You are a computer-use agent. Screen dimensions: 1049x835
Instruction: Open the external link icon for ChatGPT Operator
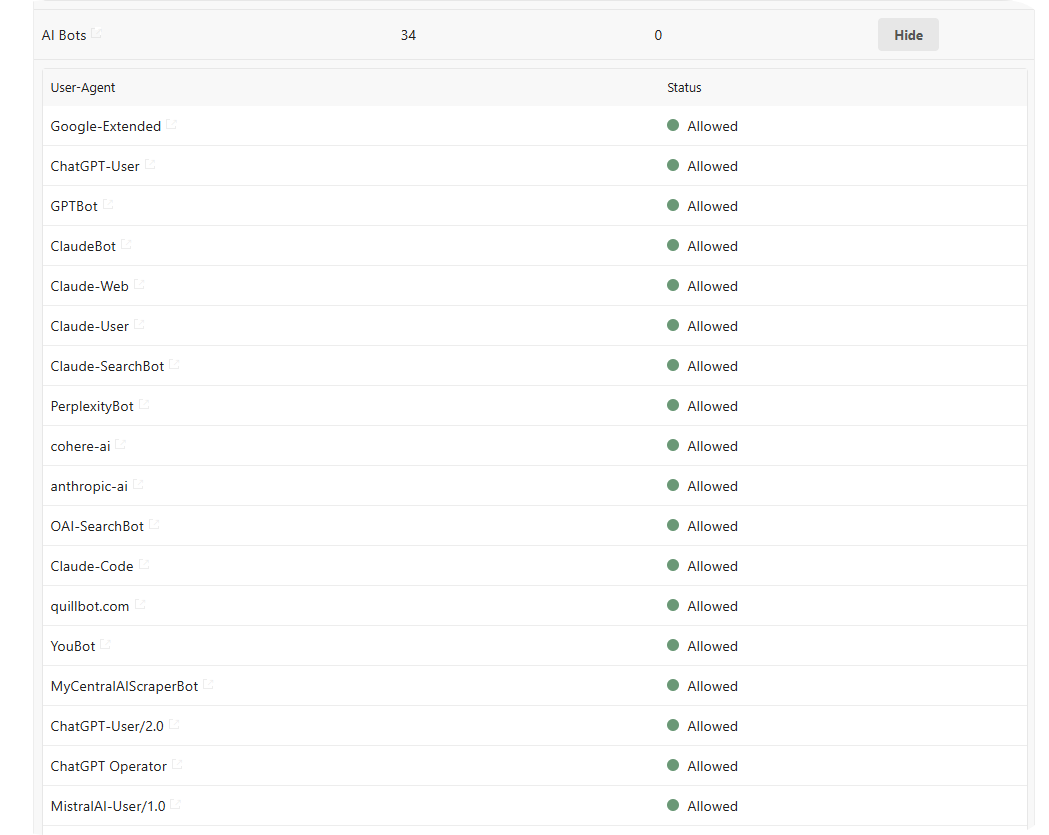tap(177, 765)
